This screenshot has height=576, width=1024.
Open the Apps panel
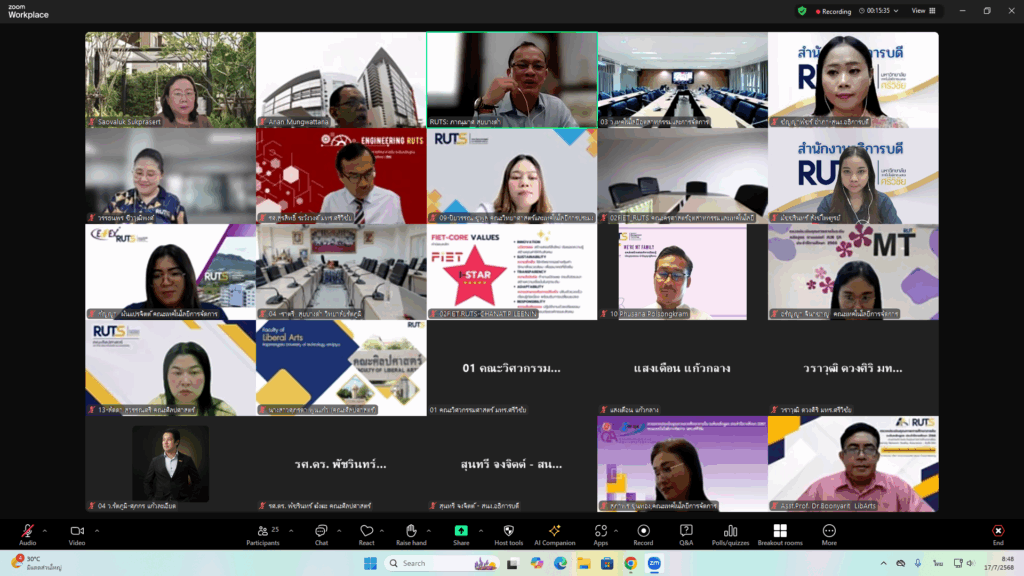click(x=601, y=534)
